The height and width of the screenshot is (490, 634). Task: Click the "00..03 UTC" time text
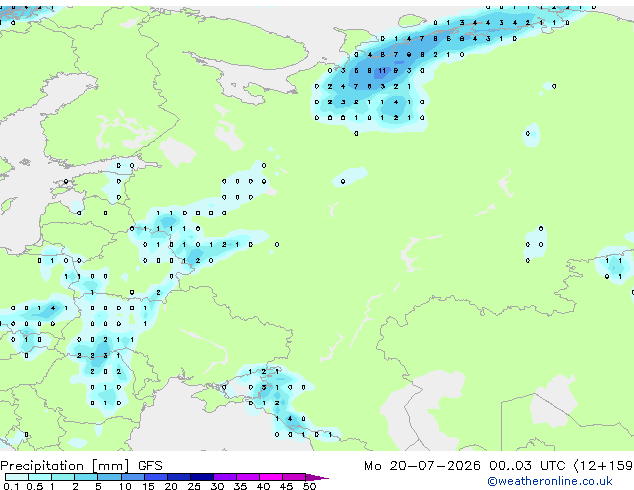click(x=527, y=466)
